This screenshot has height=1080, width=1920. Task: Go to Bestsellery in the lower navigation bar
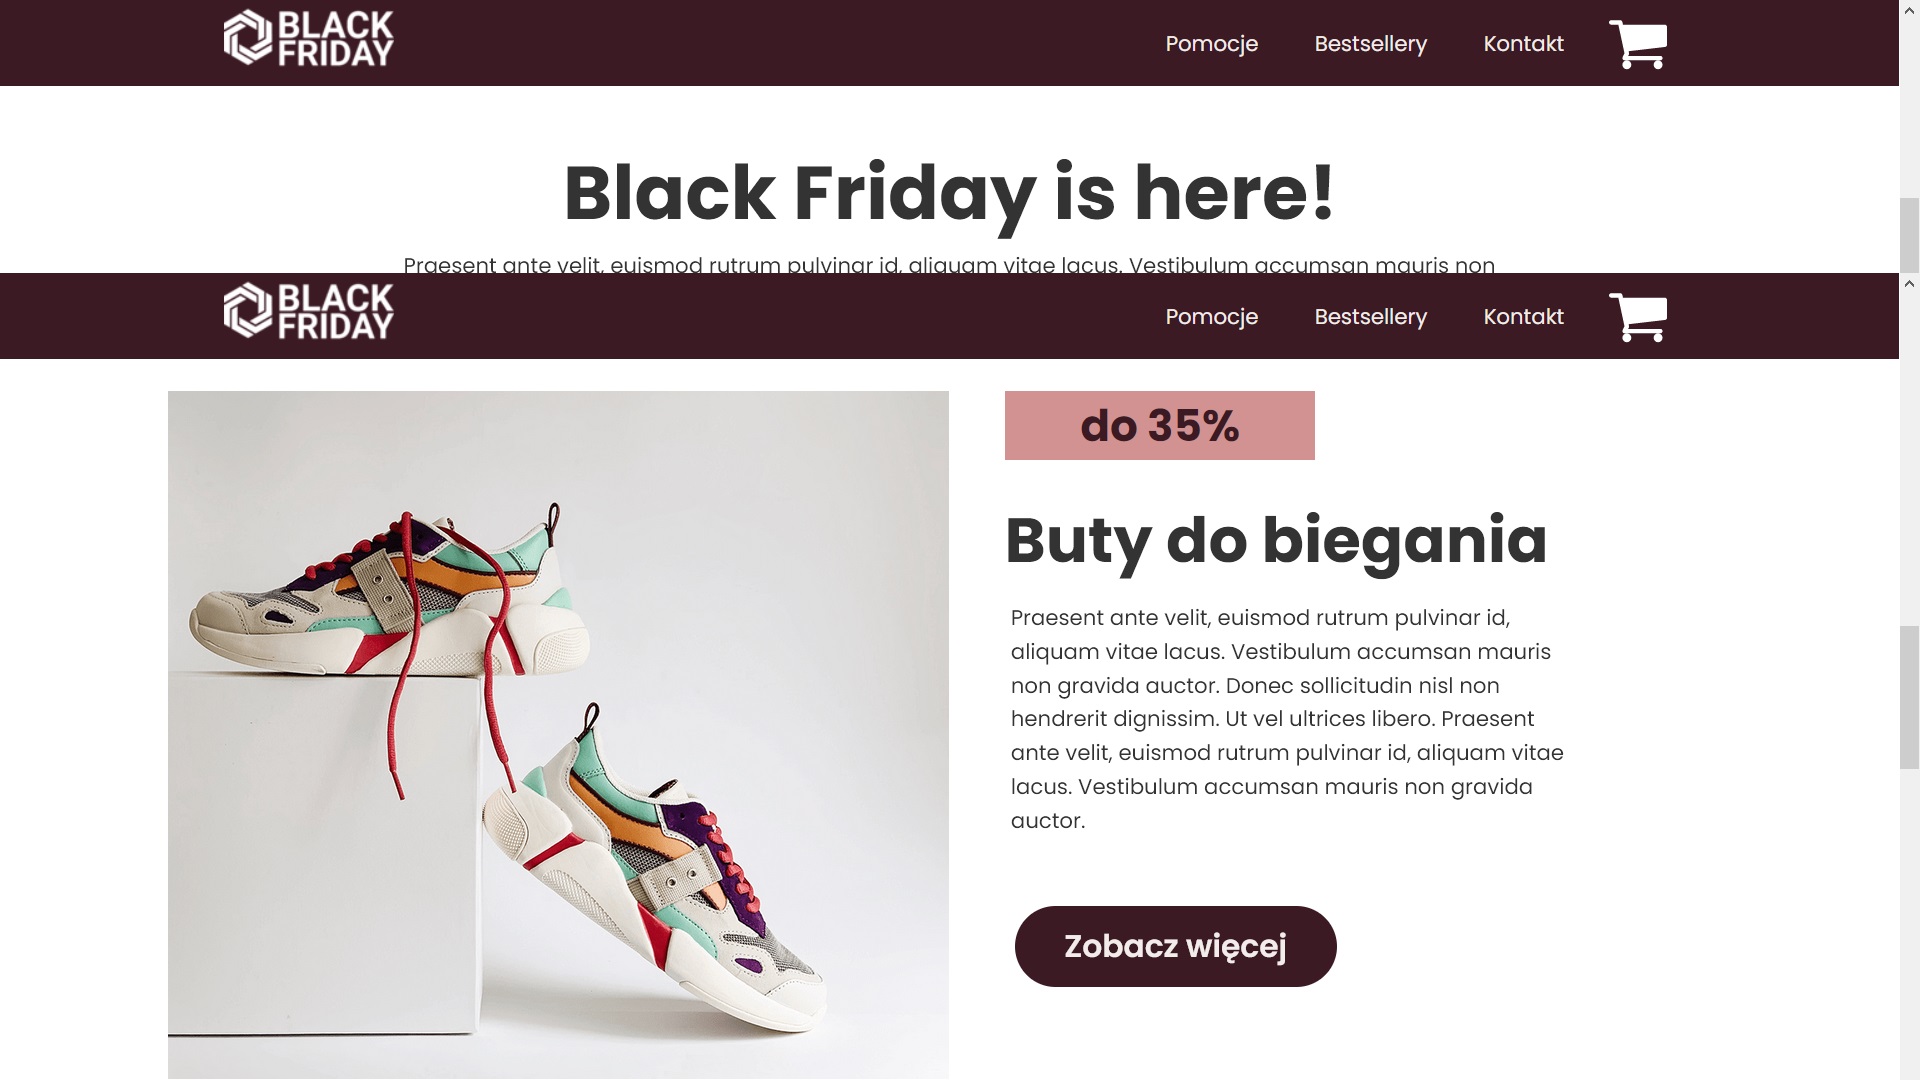[1370, 317]
